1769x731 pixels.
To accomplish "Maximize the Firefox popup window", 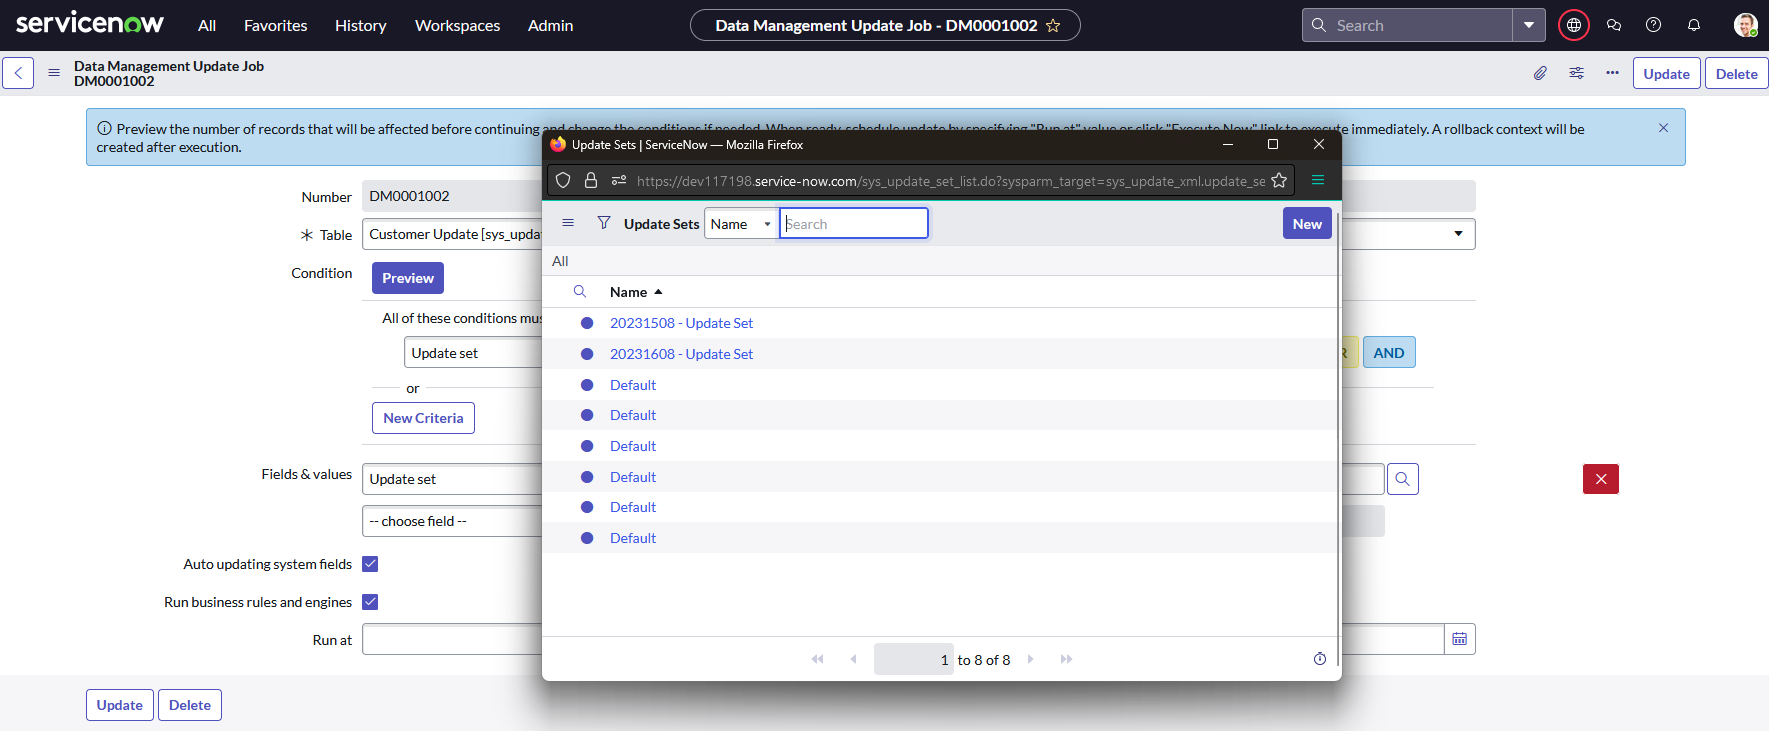I will (x=1273, y=144).
